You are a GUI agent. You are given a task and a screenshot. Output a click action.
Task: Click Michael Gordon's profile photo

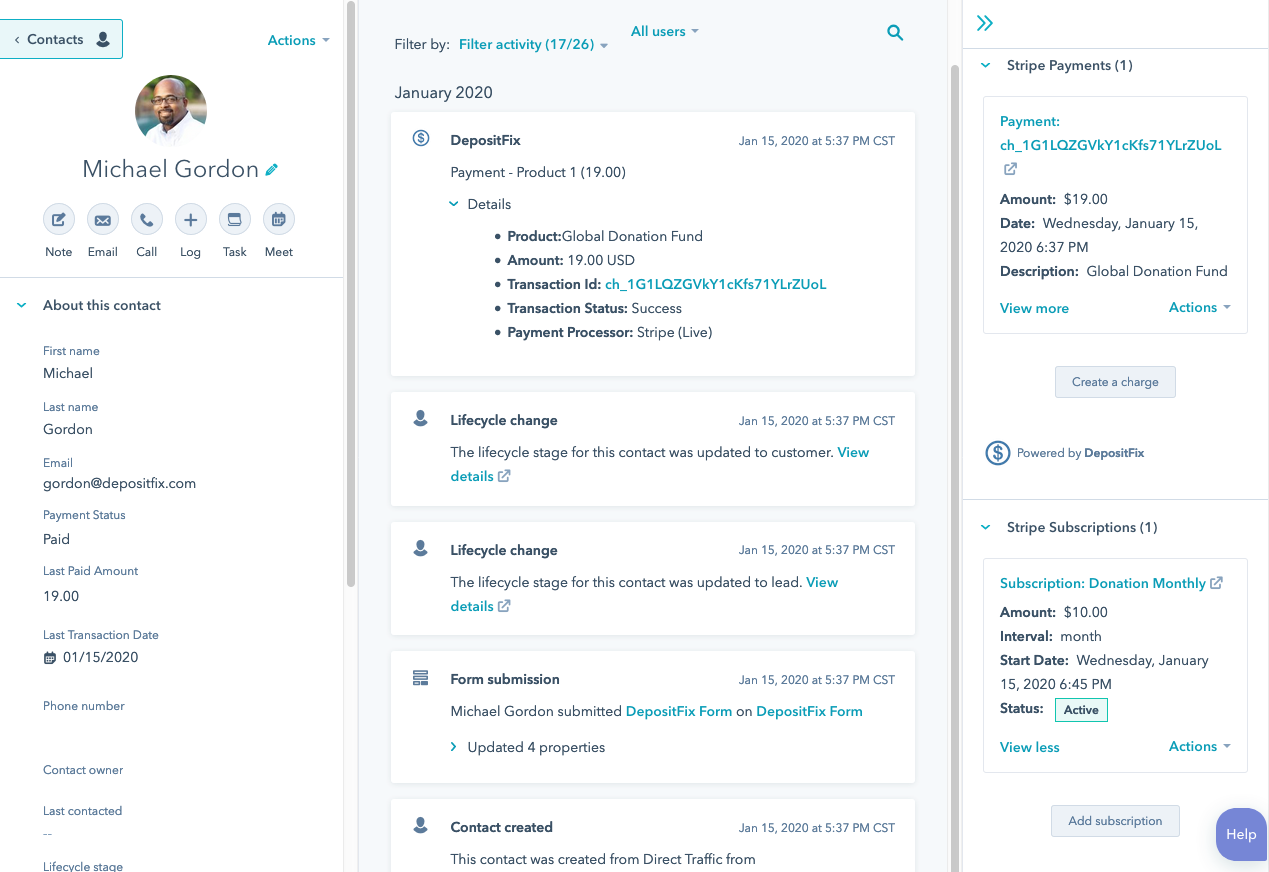[171, 110]
